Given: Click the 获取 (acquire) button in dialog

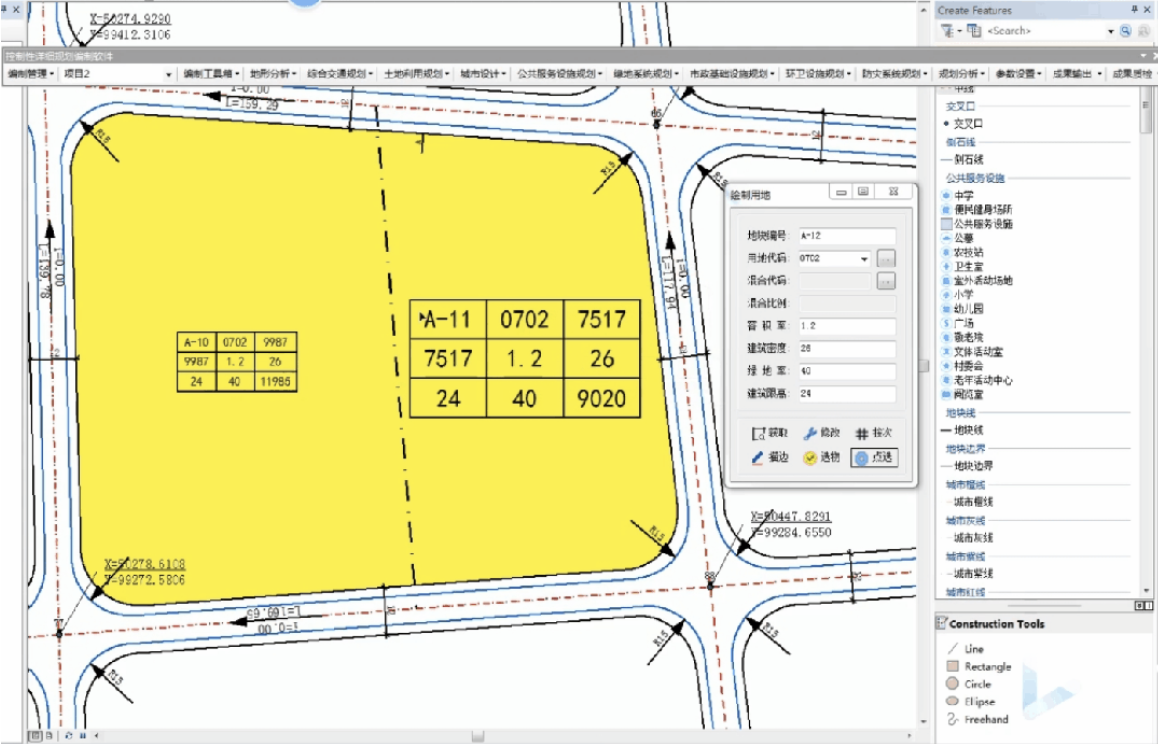Looking at the screenshot, I should pos(770,433).
